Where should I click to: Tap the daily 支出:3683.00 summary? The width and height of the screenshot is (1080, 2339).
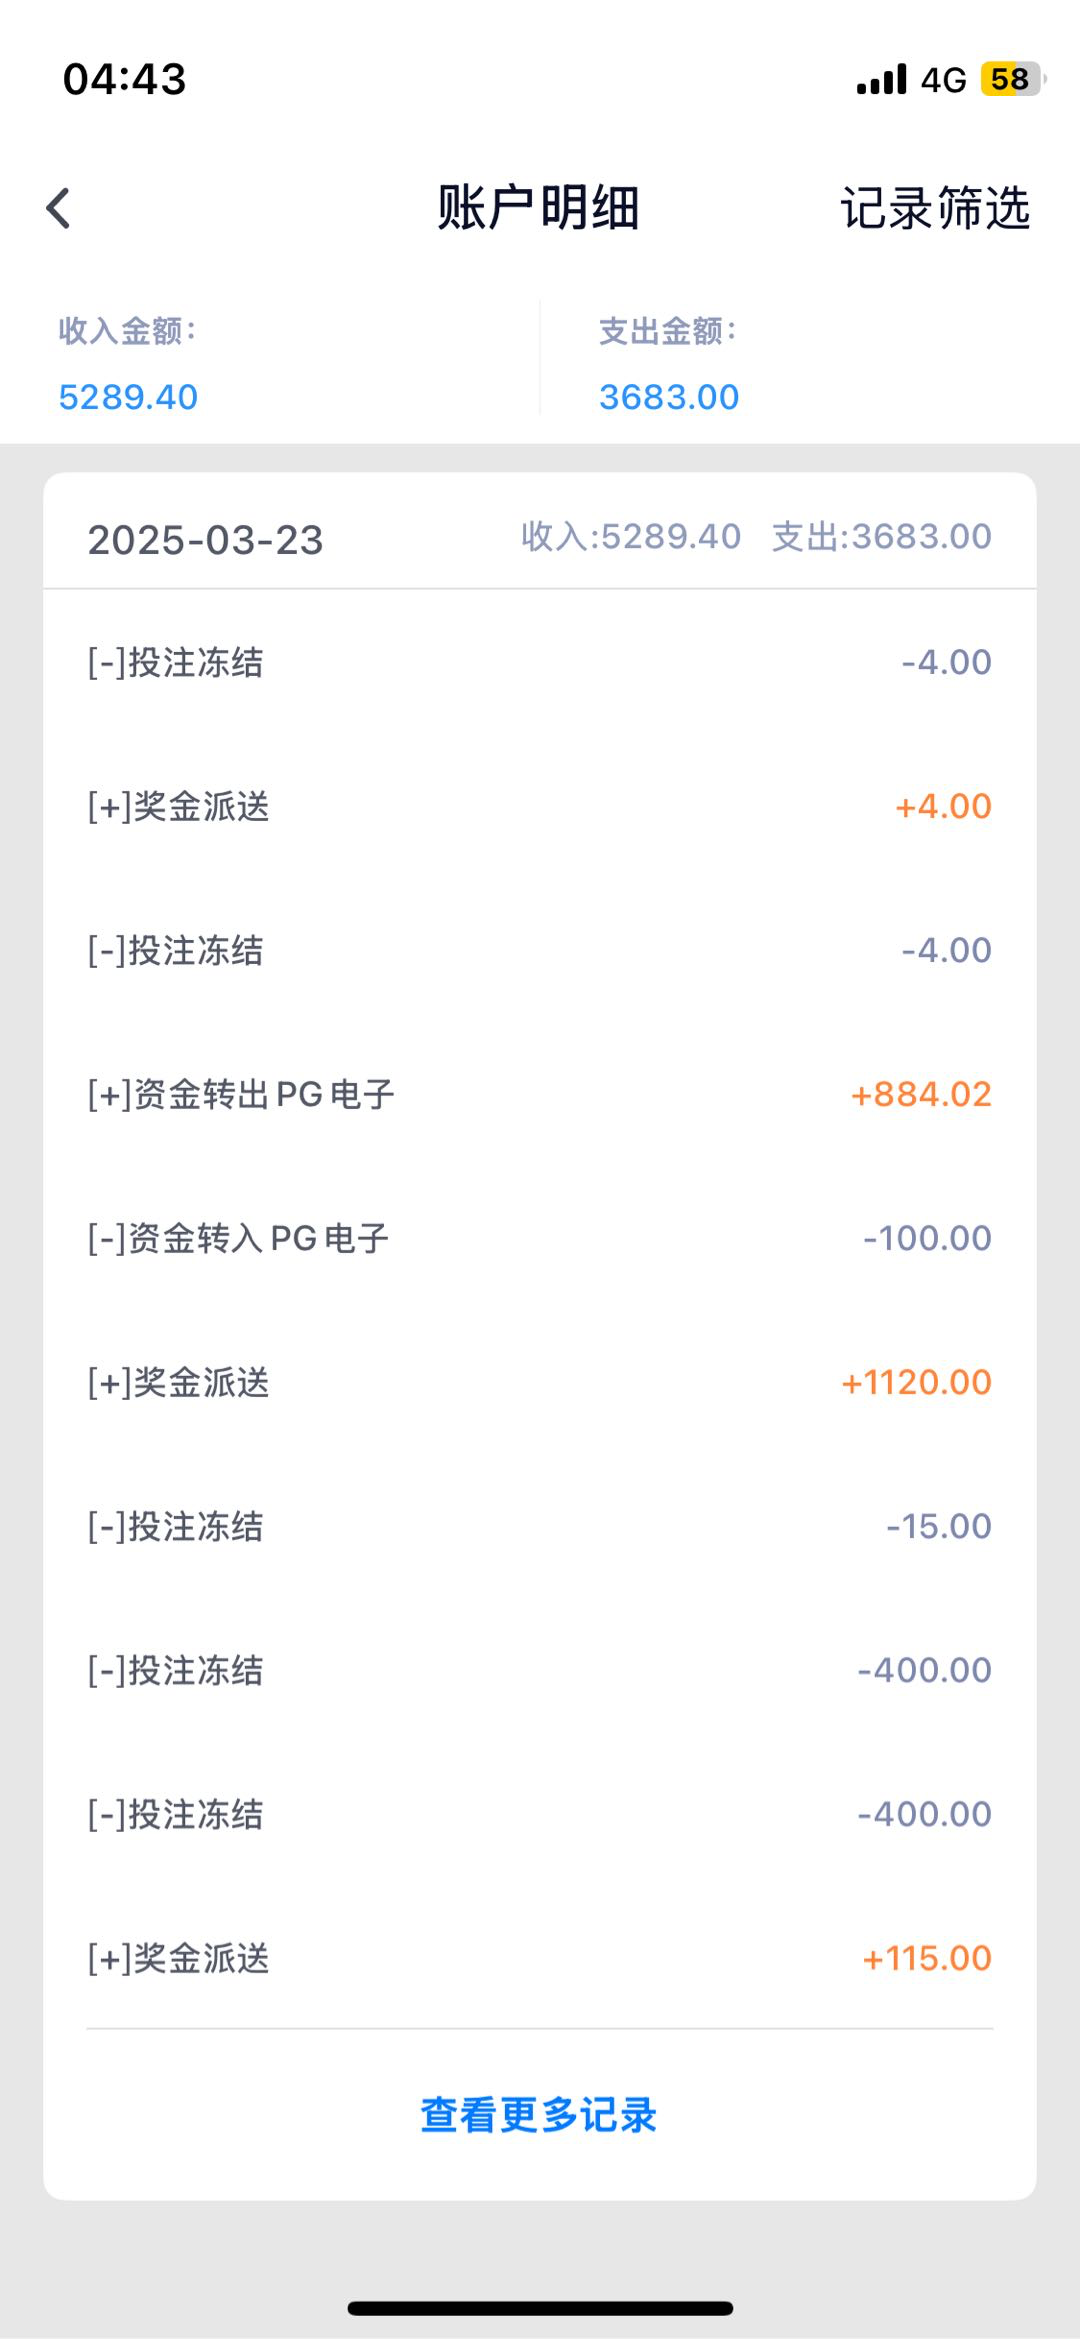coord(881,537)
